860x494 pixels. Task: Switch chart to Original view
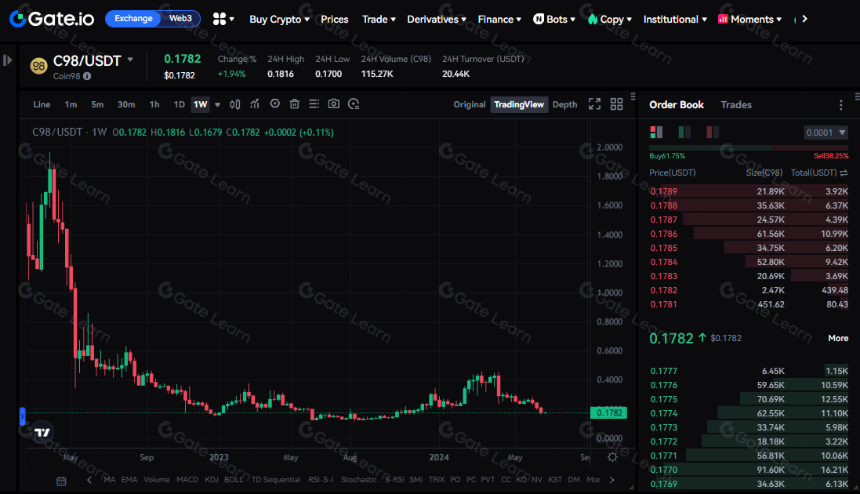tap(469, 105)
